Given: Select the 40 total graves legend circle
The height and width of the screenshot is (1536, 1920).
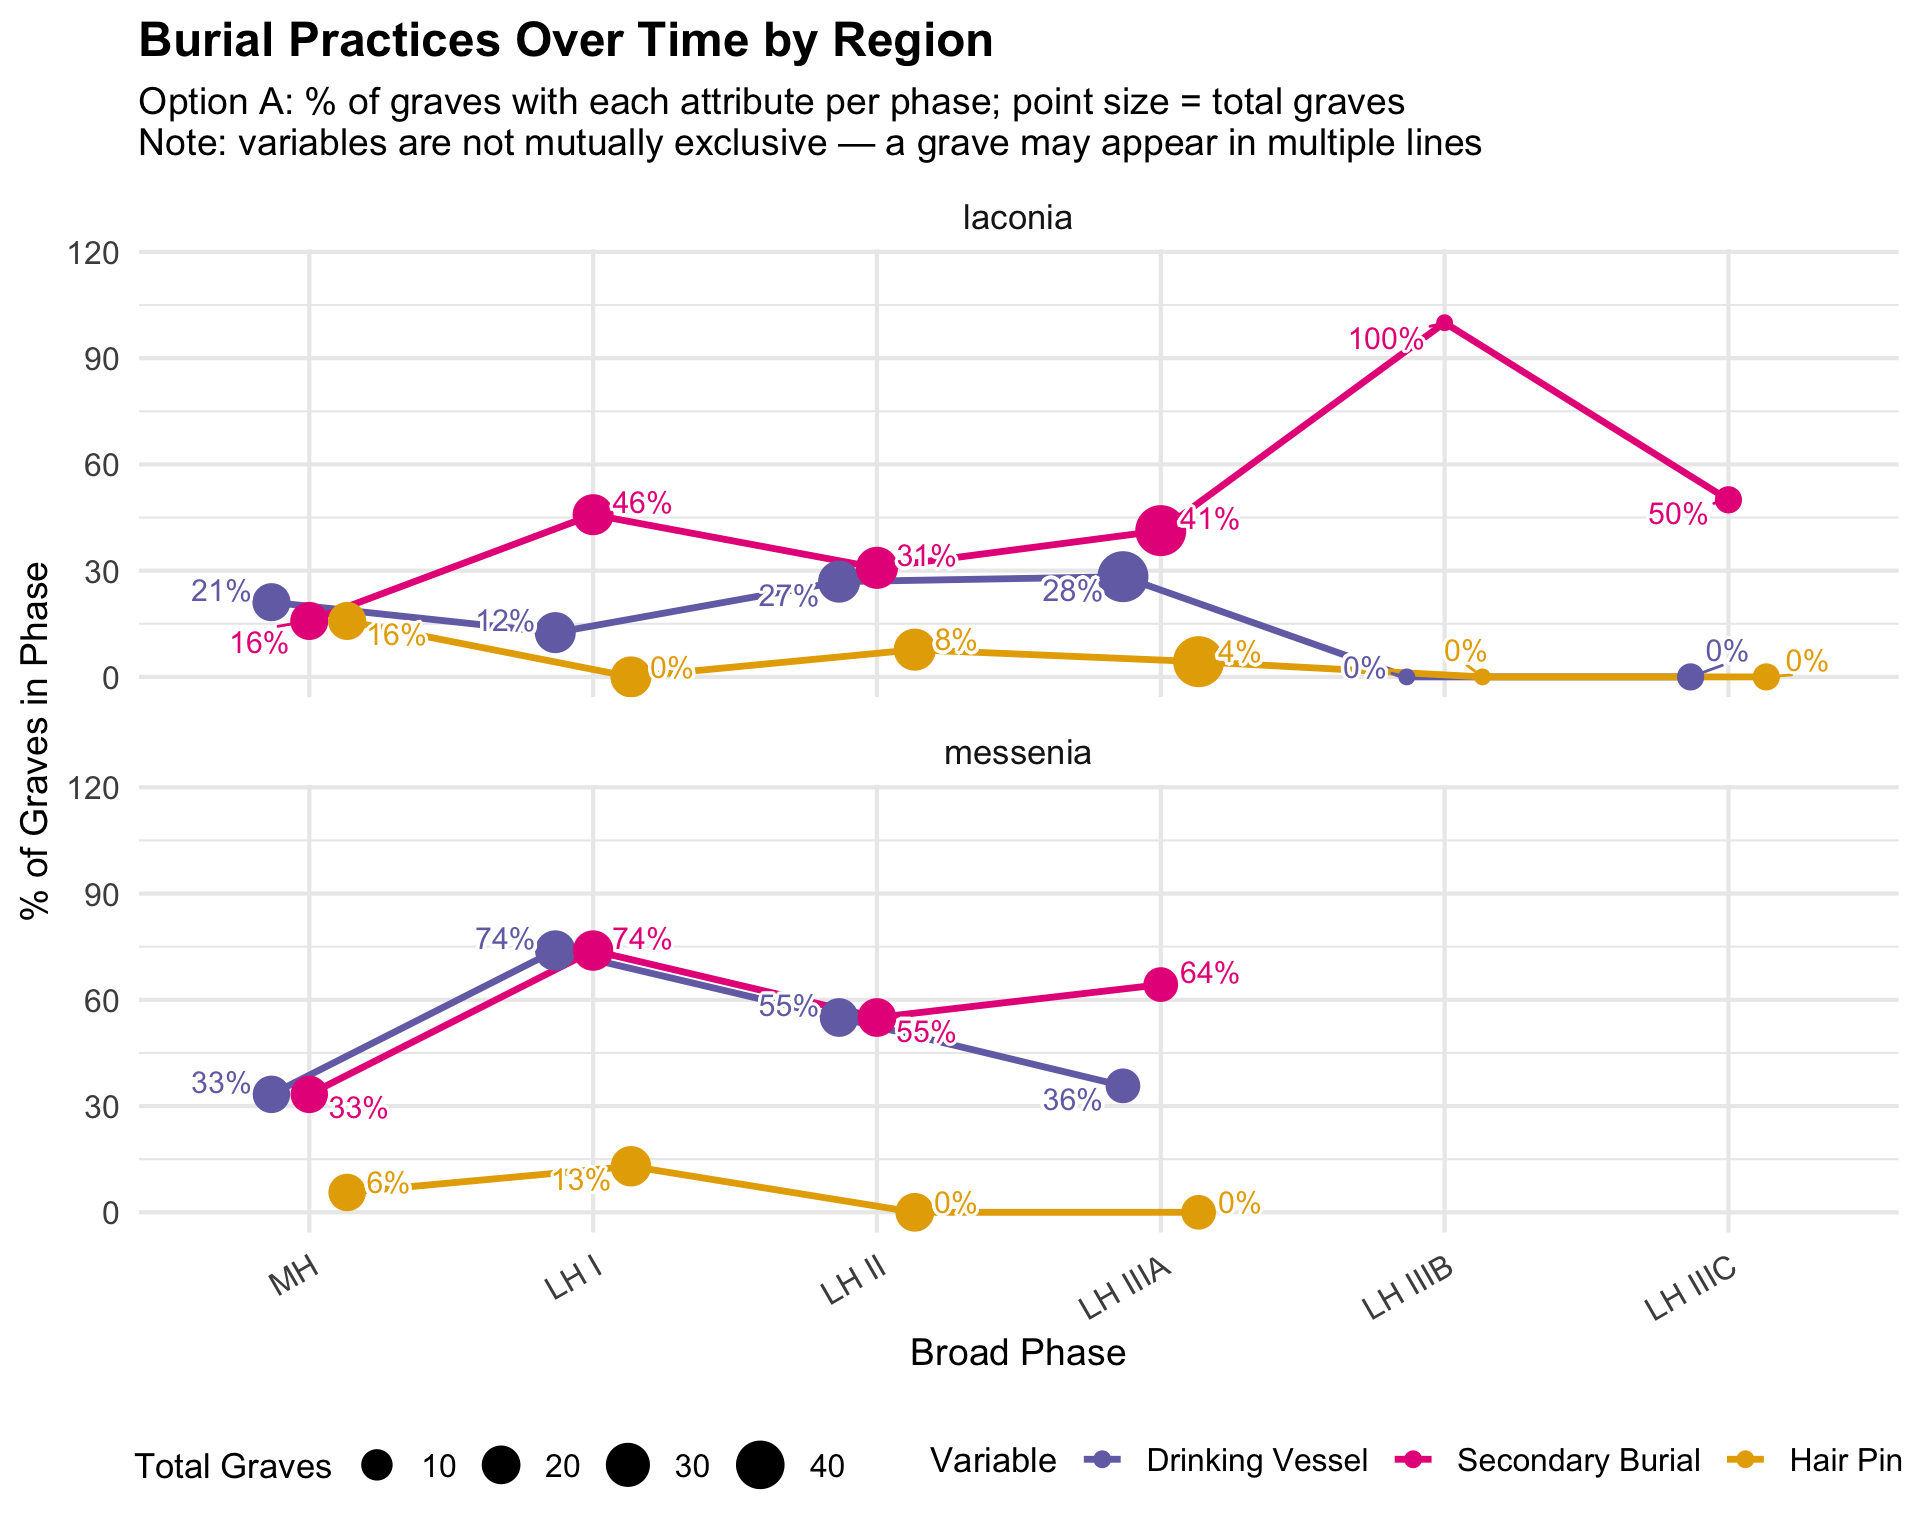Looking at the screenshot, I should tap(760, 1466).
